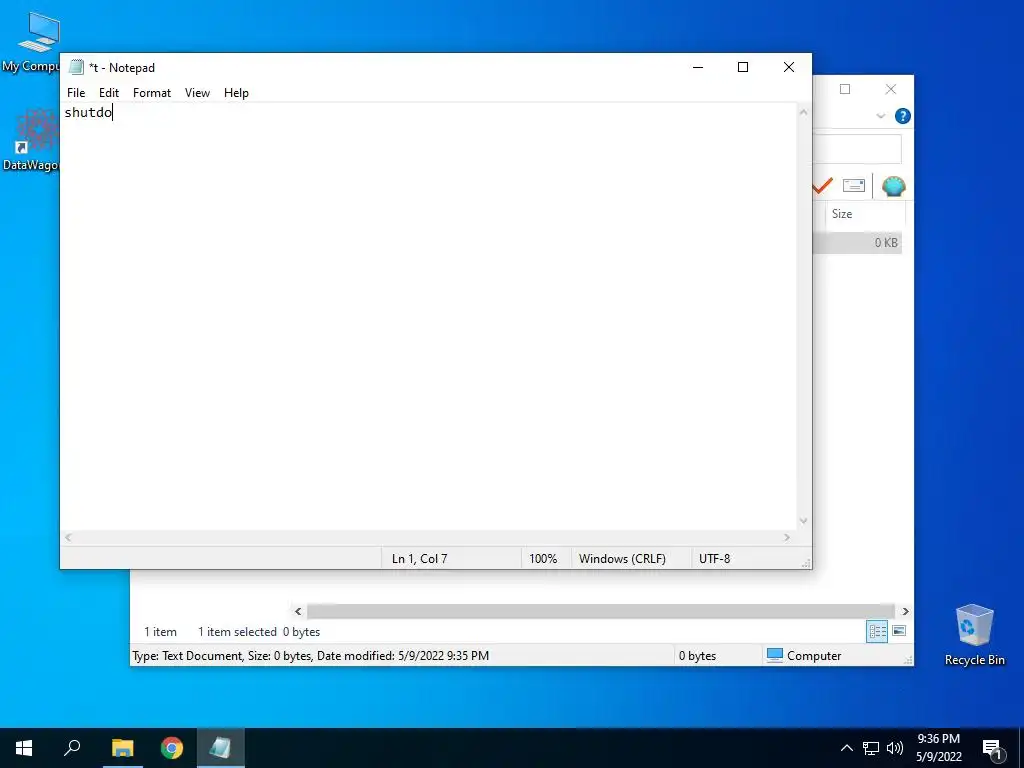Click the "0 KB" size cell in File Explorer
The height and width of the screenshot is (768, 1024).
[x=886, y=243]
